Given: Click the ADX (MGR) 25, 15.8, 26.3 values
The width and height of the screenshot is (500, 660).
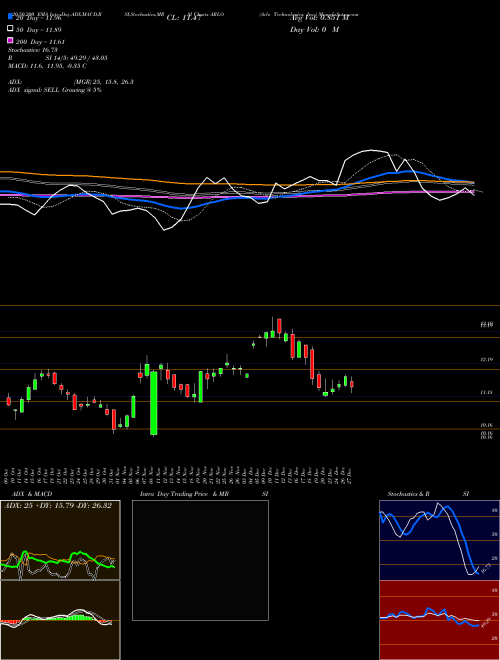Looking at the screenshot, I should [104, 82].
